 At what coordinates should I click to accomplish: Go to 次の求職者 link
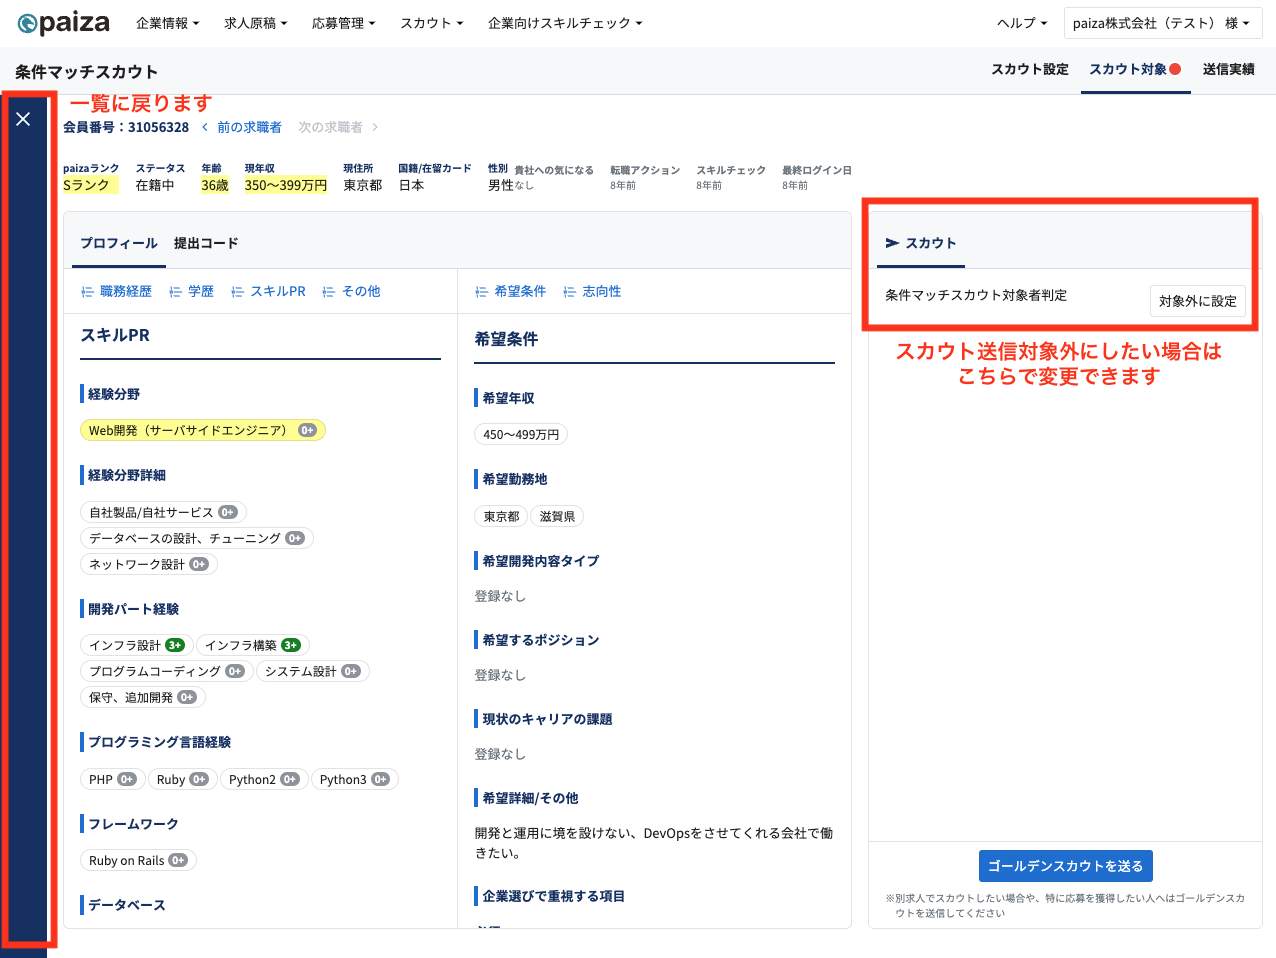click(339, 127)
